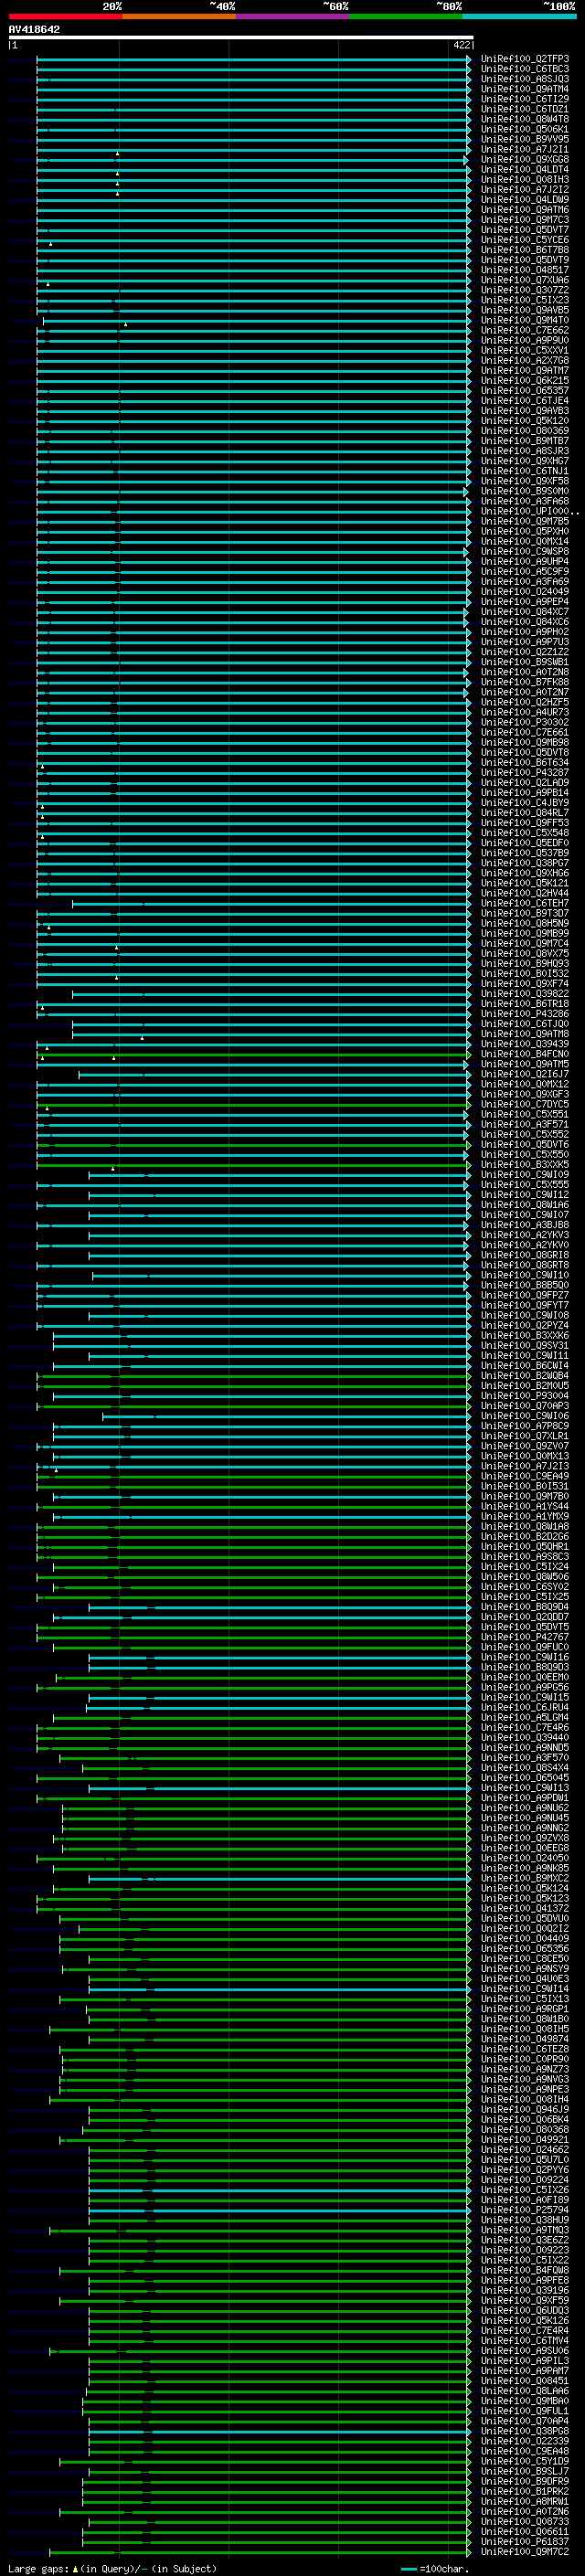Select the query ID AV418642
The image size is (585, 2576).
(34, 30)
